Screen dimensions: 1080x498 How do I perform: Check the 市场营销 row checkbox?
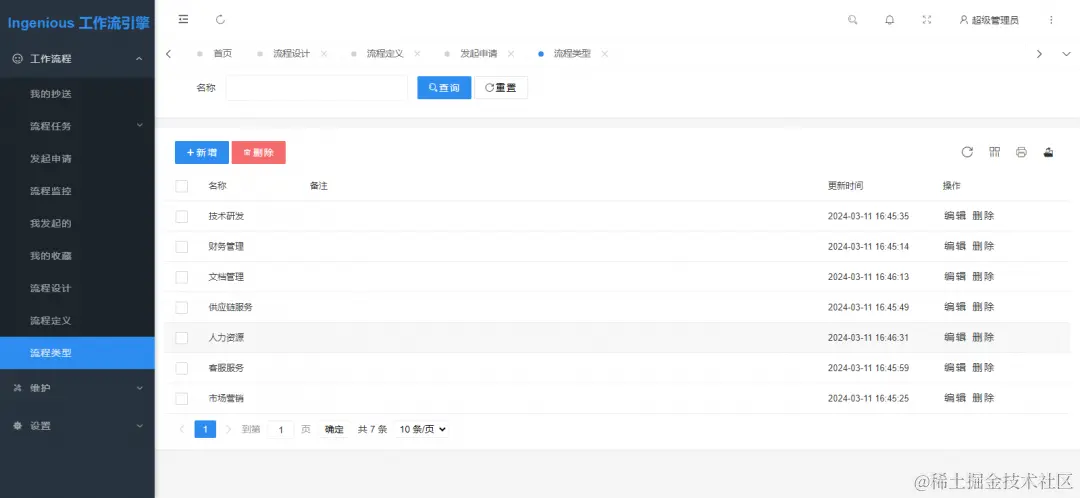182,398
